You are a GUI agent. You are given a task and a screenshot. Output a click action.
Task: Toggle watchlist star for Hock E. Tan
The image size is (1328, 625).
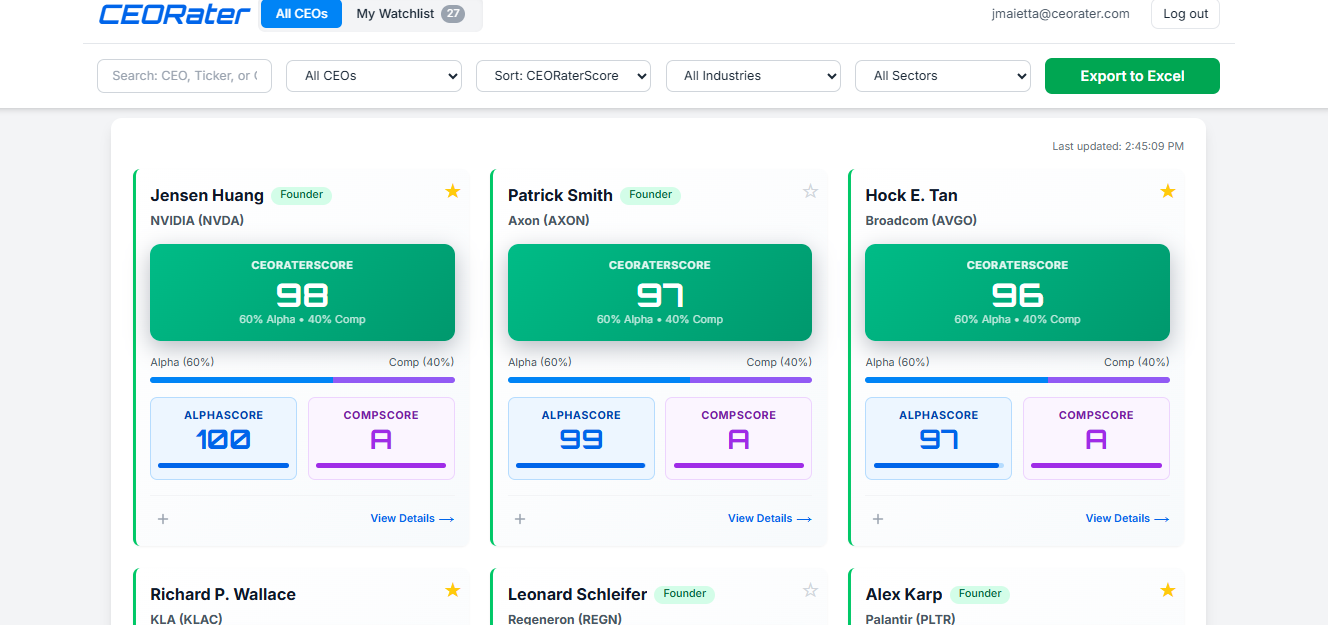coord(1168,191)
